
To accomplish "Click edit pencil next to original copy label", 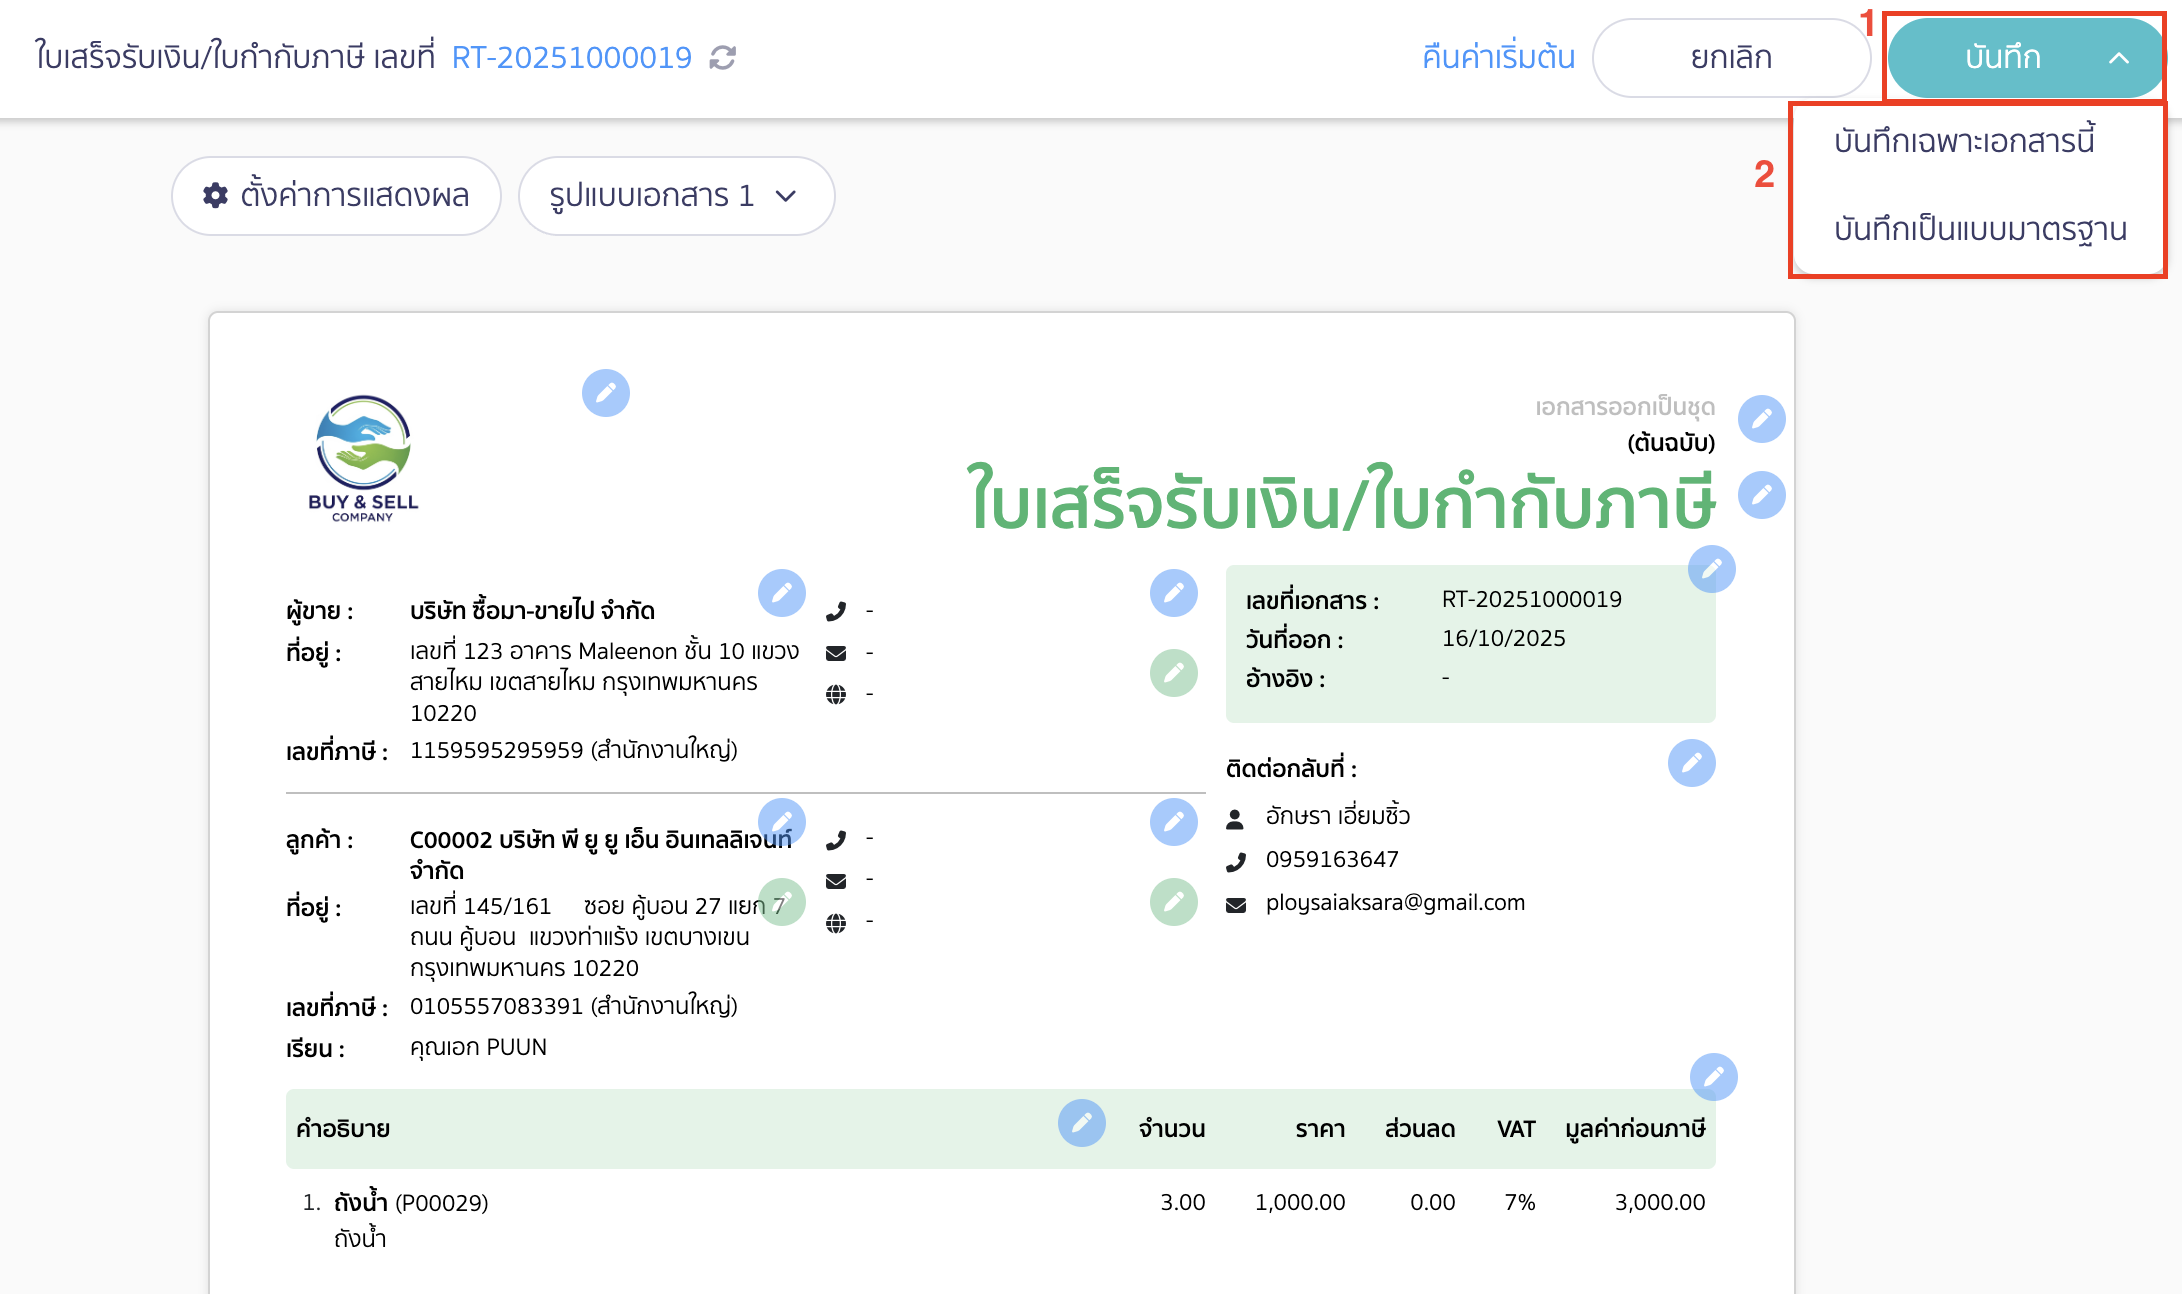I will (1761, 419).
